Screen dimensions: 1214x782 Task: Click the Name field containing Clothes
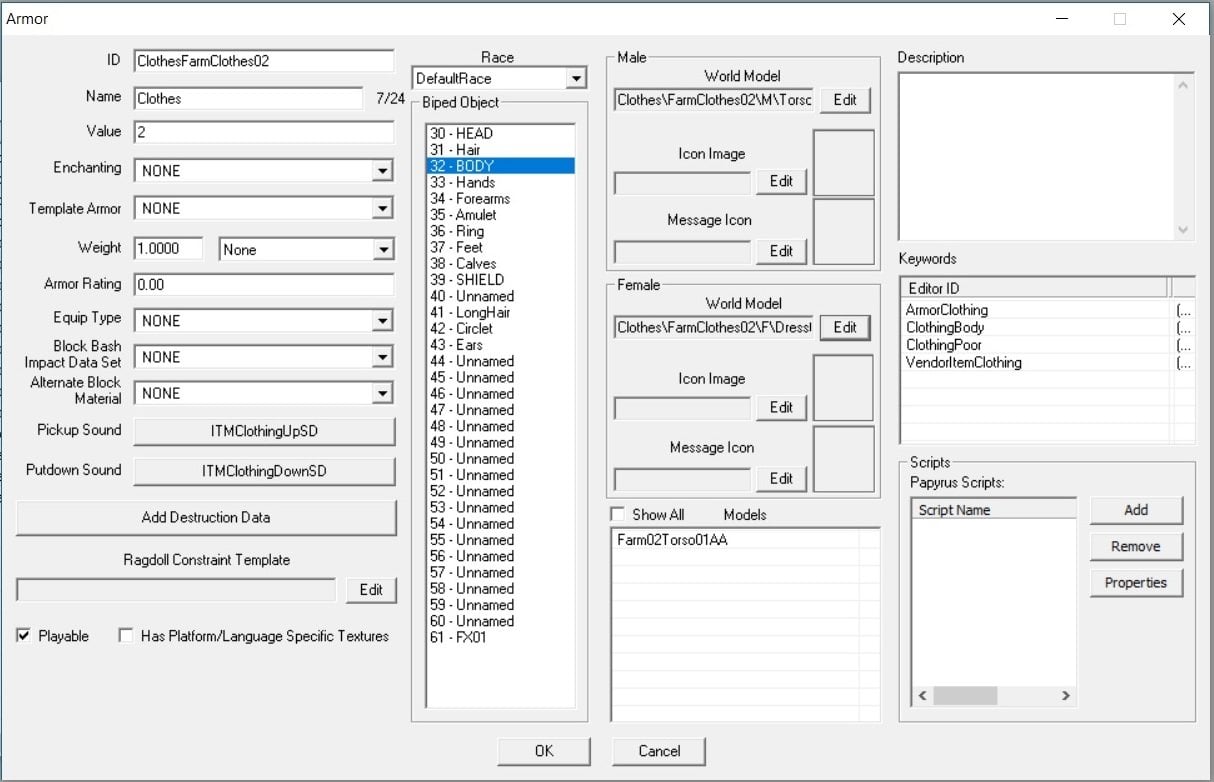click(248, 98)
